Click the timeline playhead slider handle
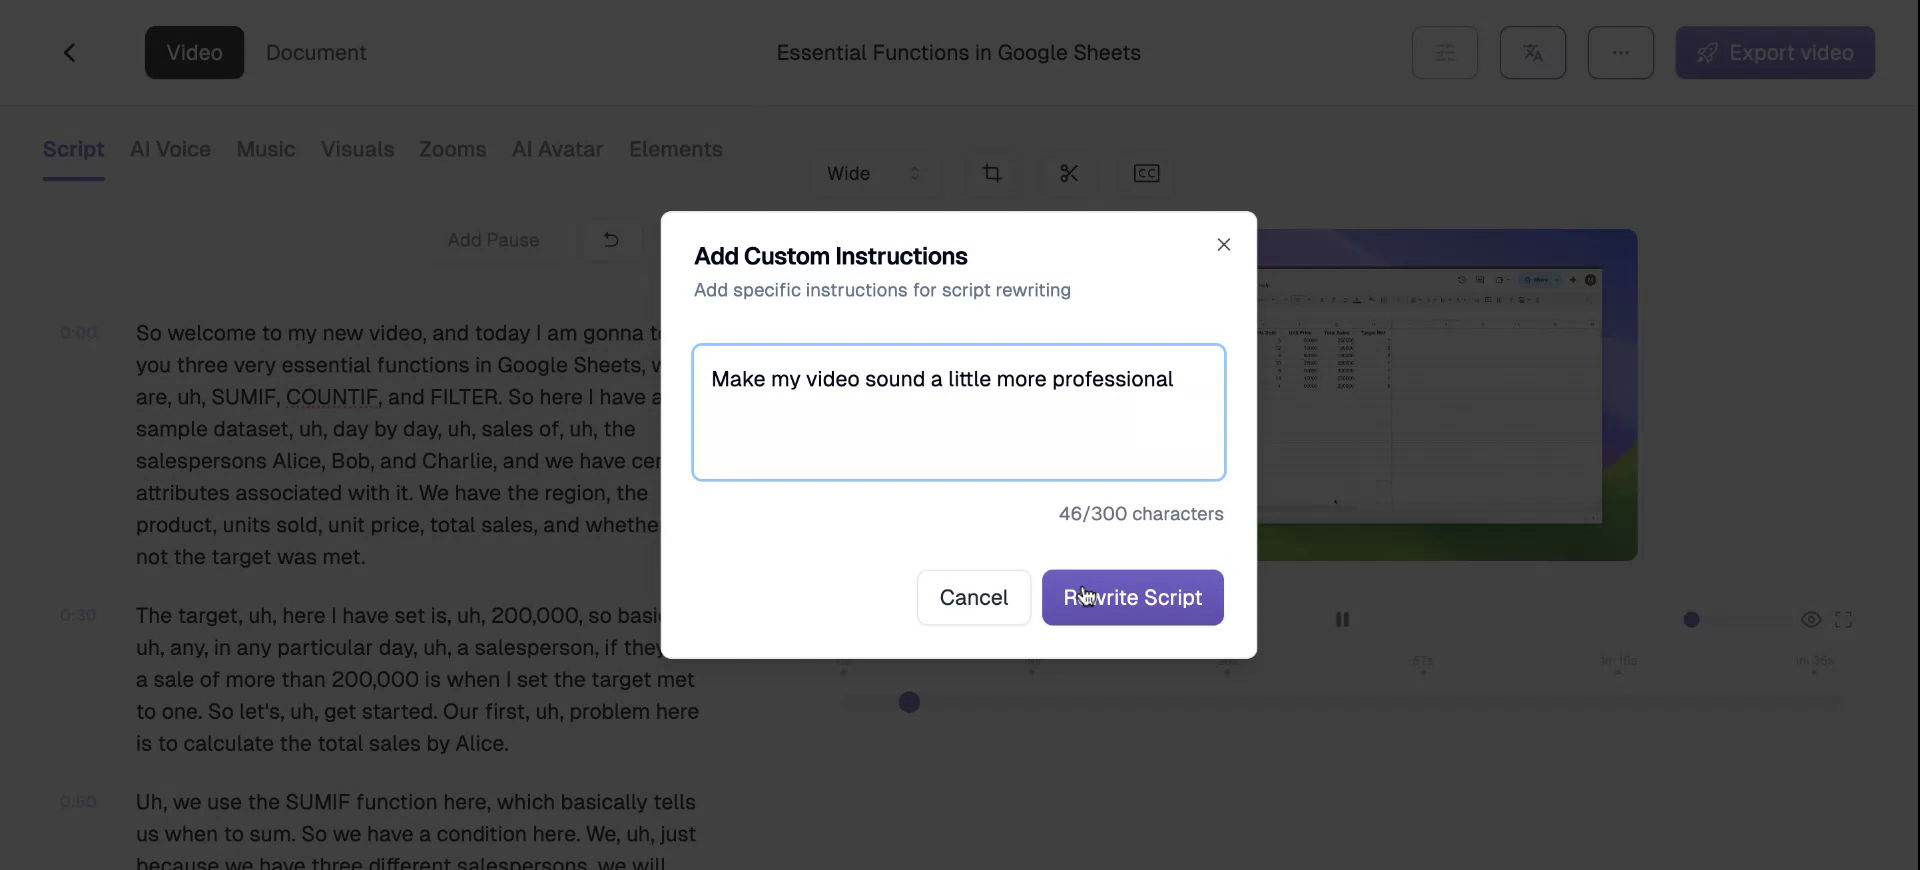The height and width of the screenshot is (870, 1920). 909,703
